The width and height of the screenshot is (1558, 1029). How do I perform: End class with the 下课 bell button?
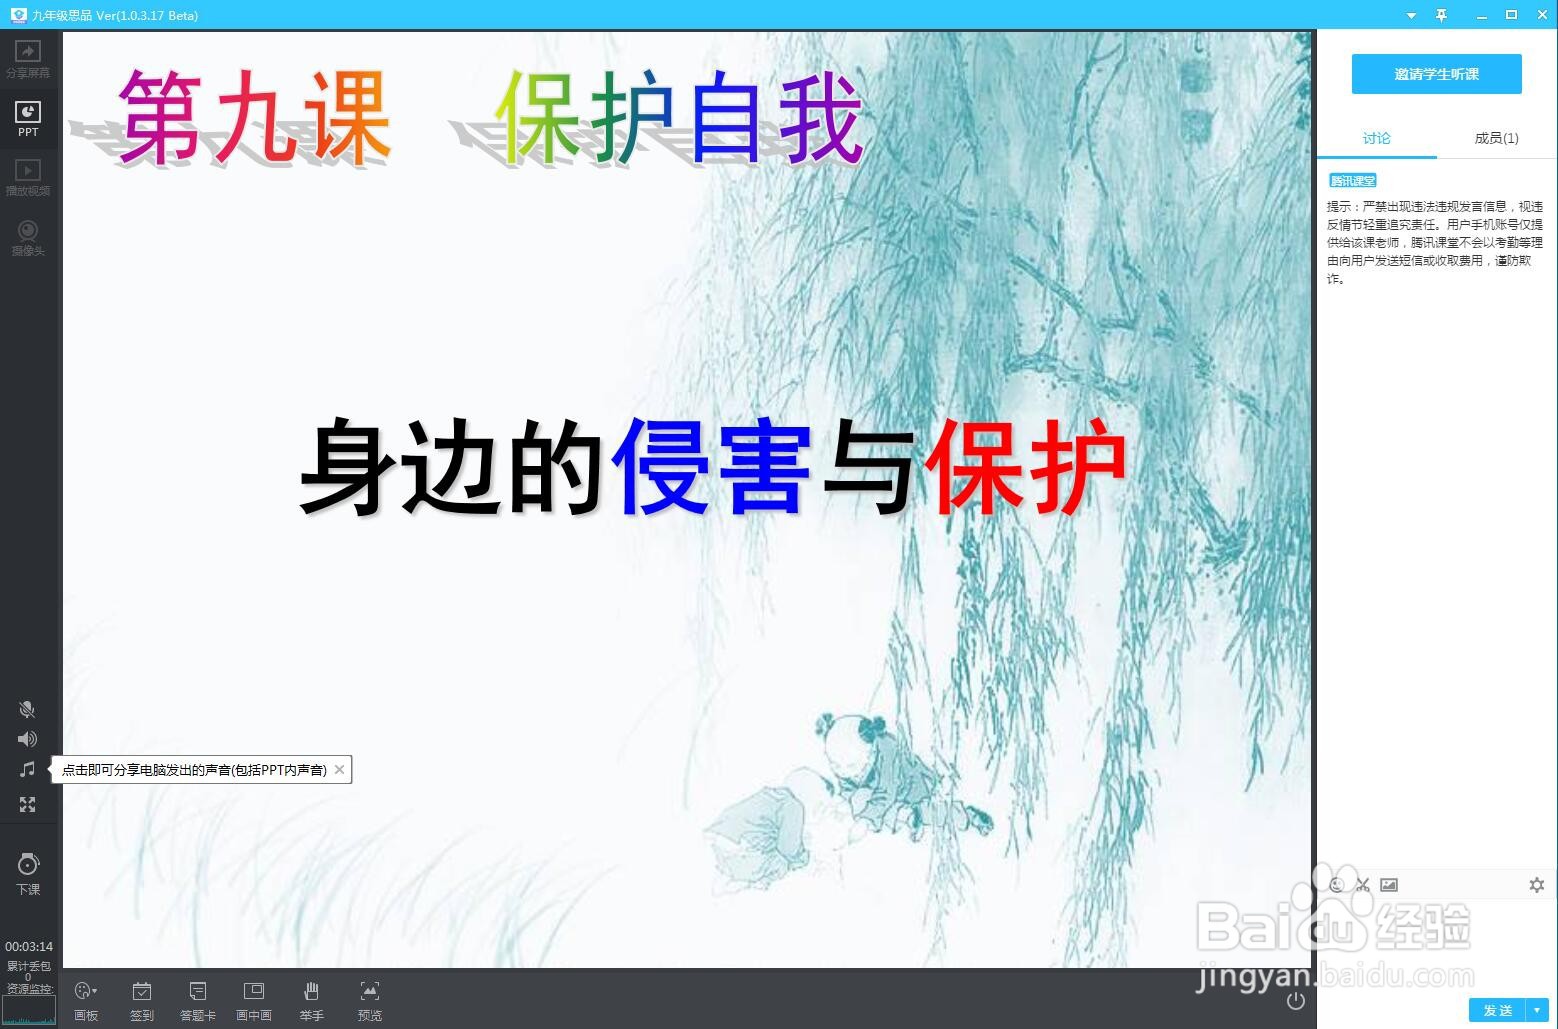[28, 873]
